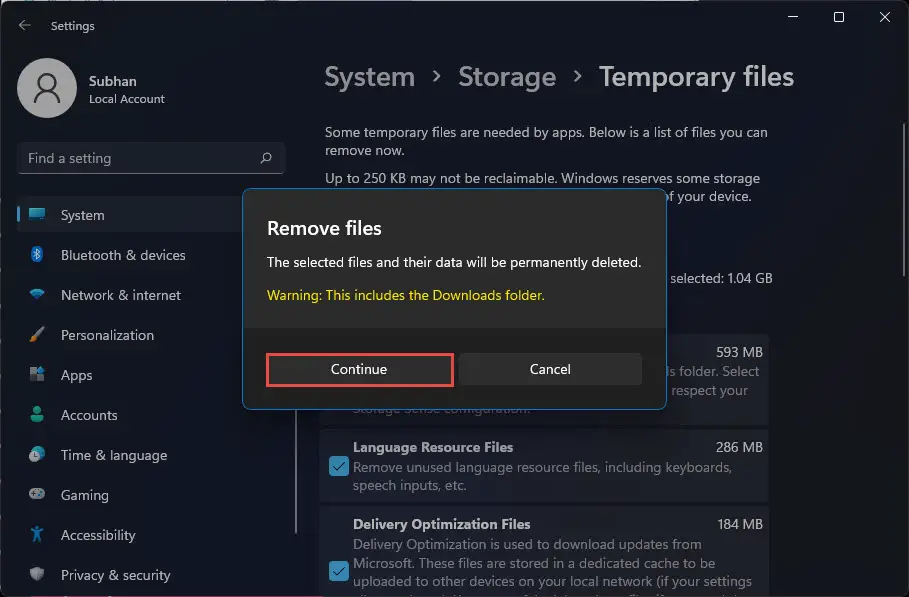Image resolution: width=909 pixels, height=597 pixels.
Task: Go to Storage in the breadcrumb
Action: coord(507,77)
